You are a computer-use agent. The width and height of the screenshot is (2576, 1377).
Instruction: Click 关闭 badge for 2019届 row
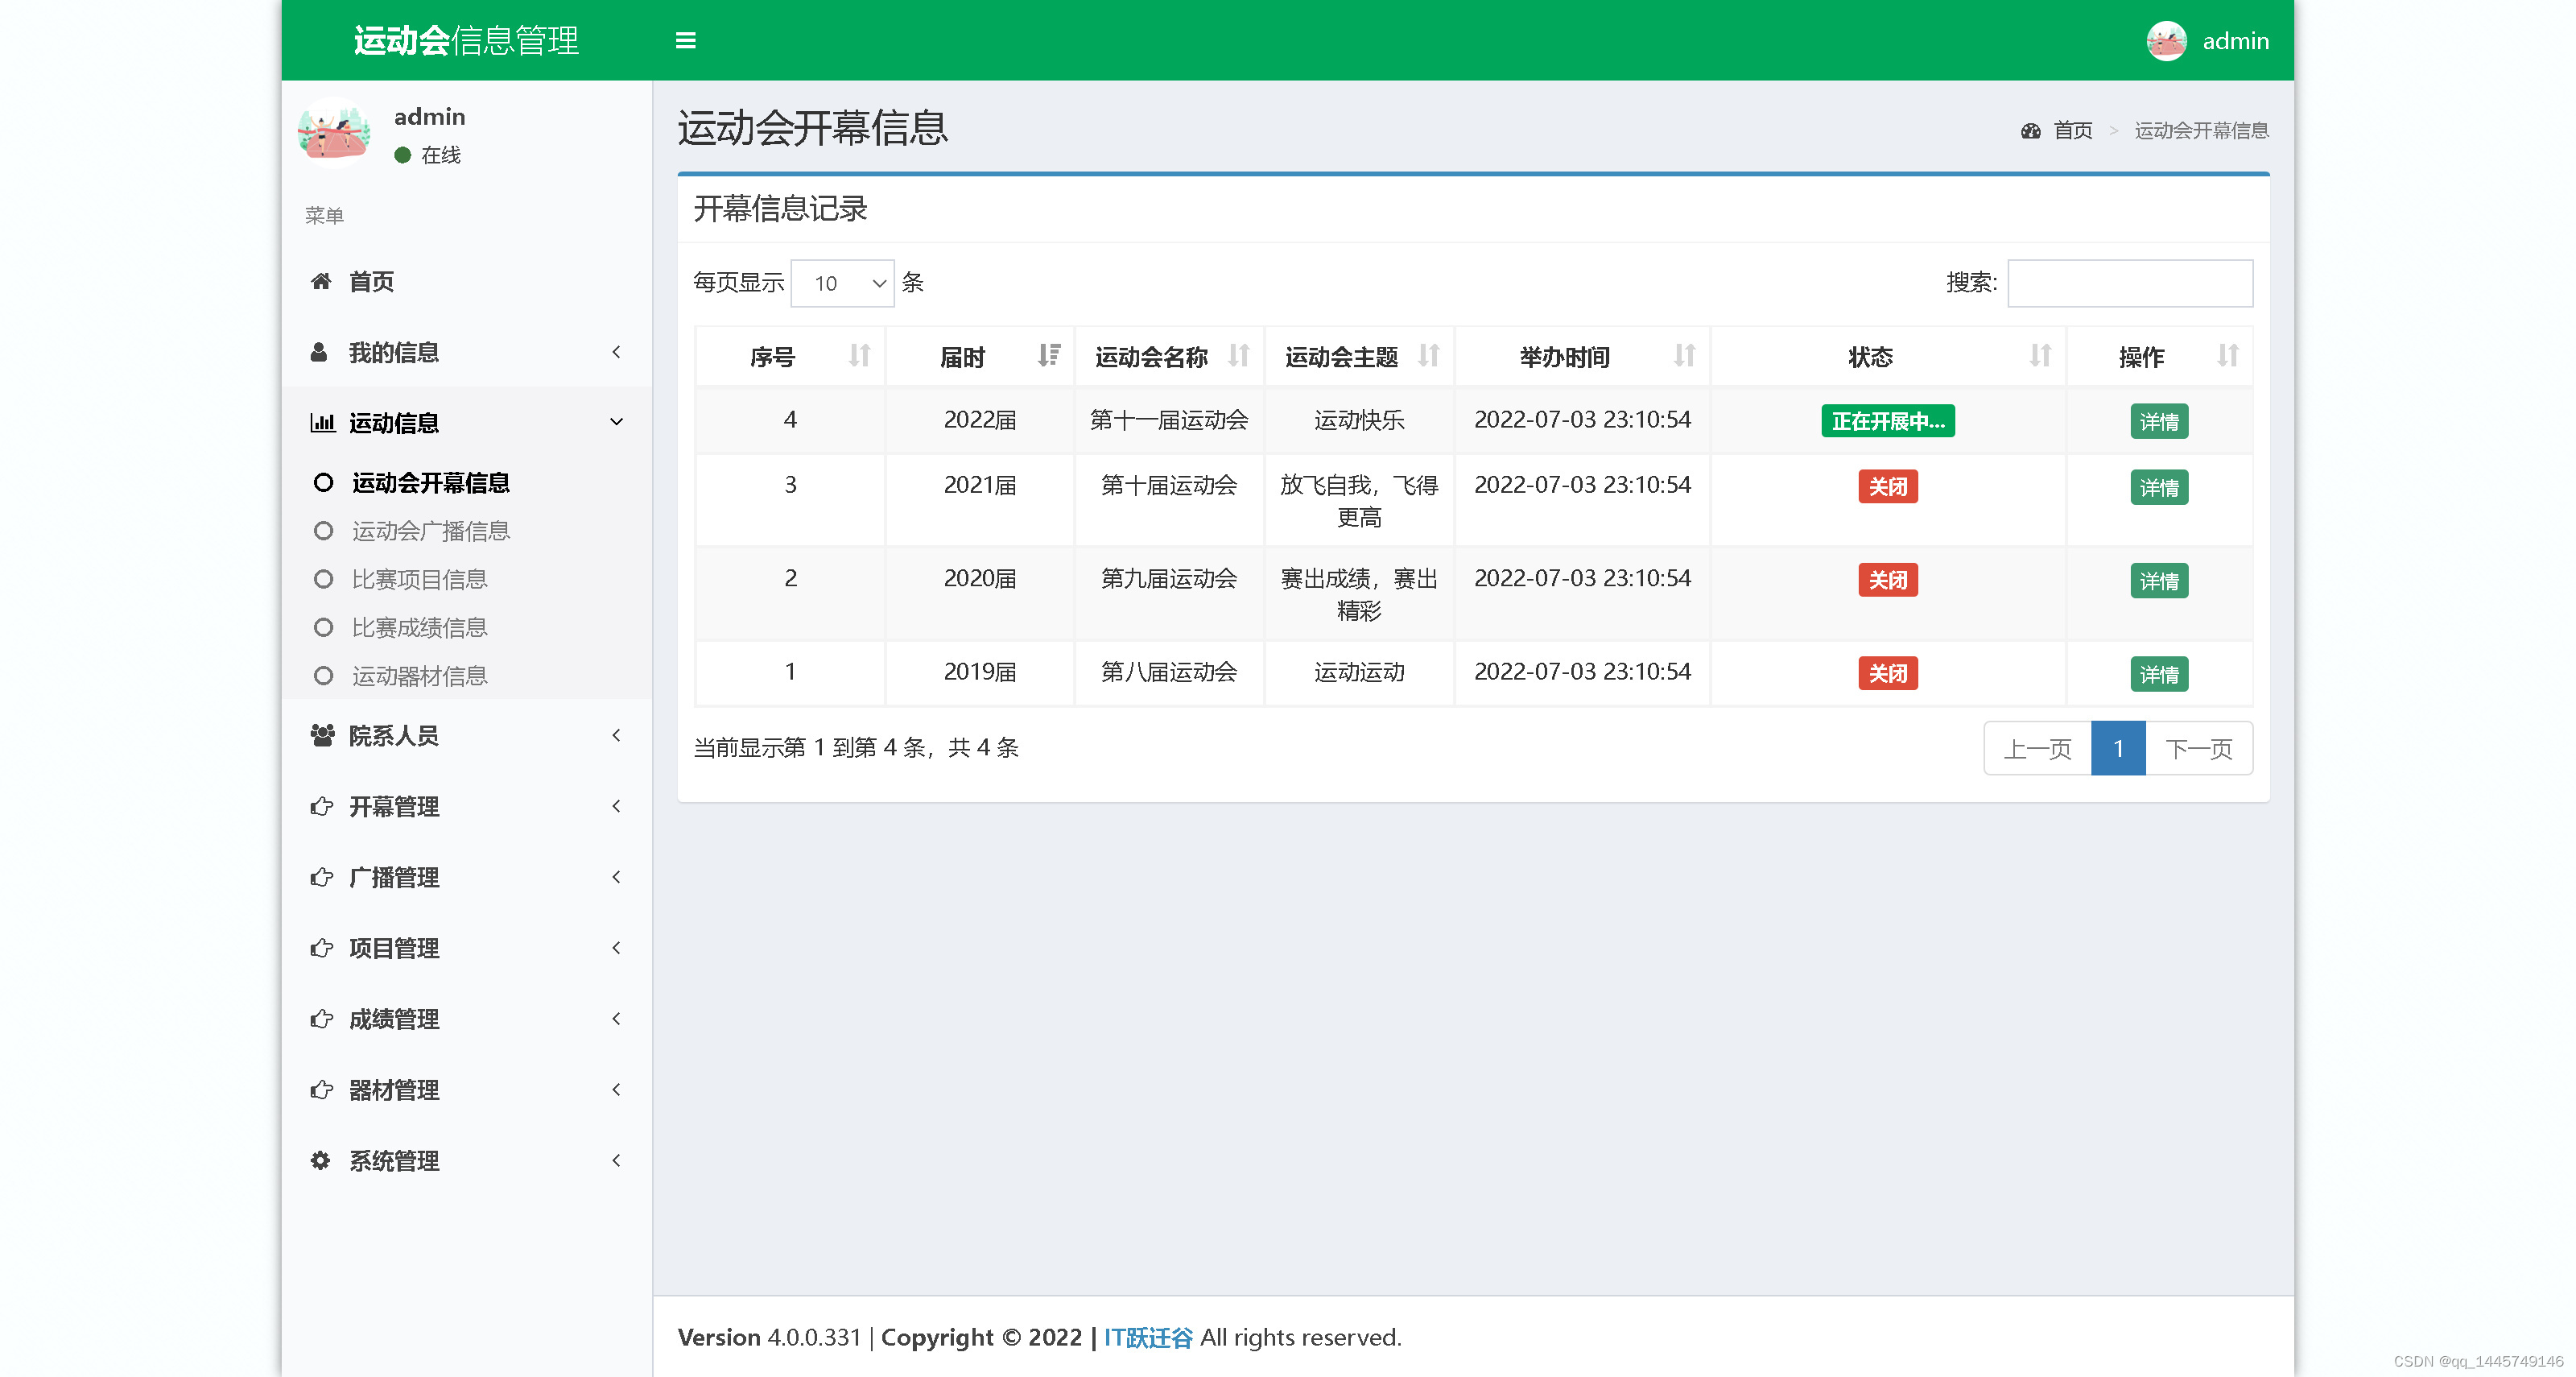[x=1887, y=674]
